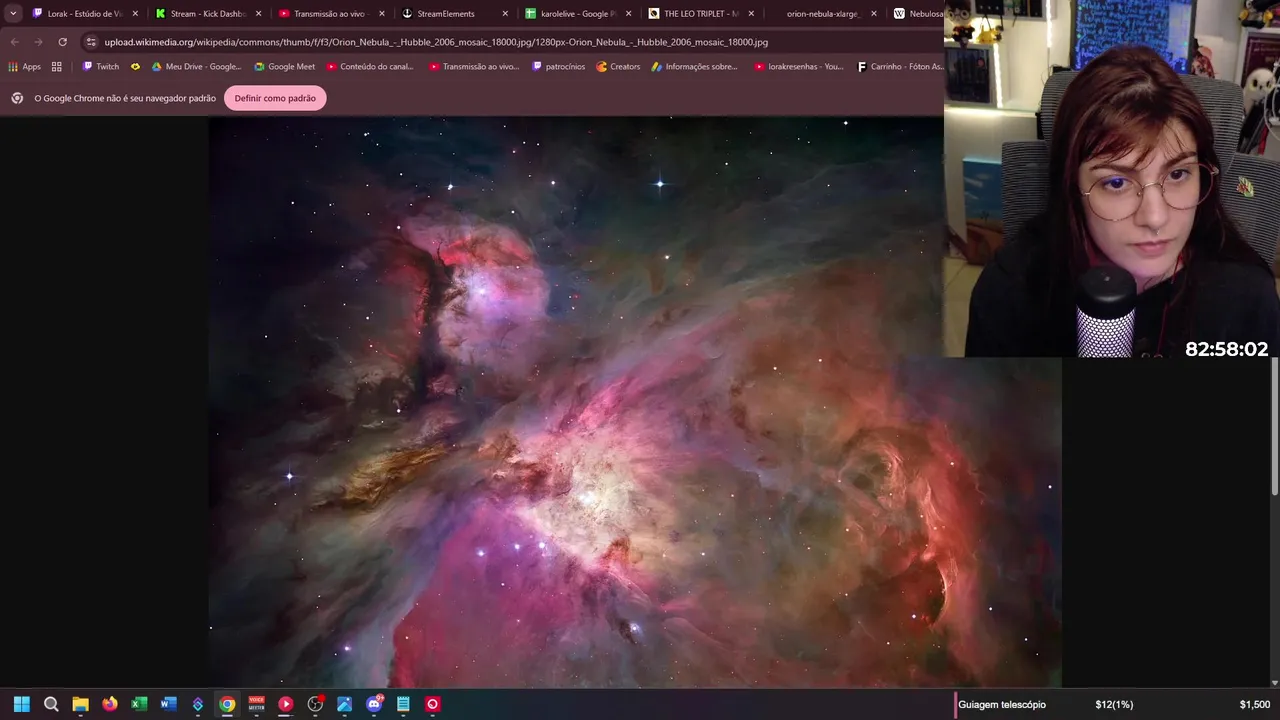Open the Meu Drive - Google bookmark
The image size is (1280, 720).
coord(196,67)
